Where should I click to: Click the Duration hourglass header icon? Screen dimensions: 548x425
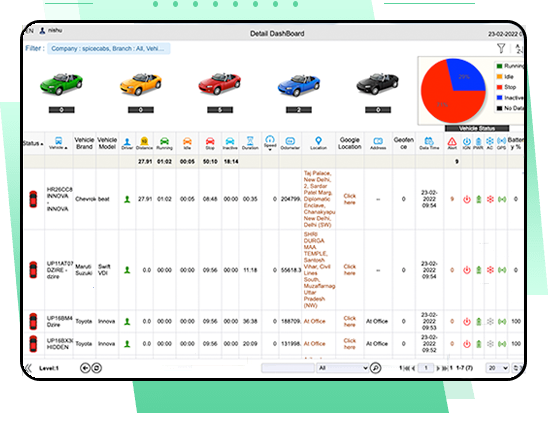pyautogui.click(x=250, y=141)
